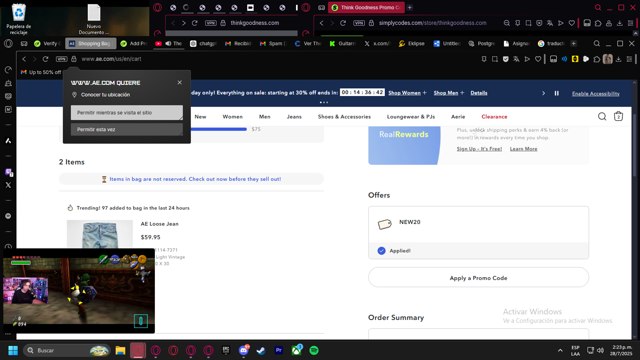Switch to the Eclipse tab
The height and width of the screenshot is (360, 640).
pos(412,43)
